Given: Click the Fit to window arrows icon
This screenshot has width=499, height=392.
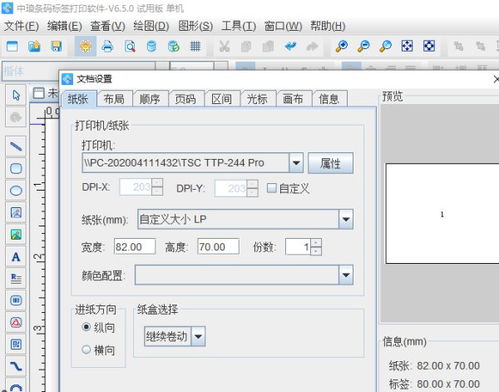Looking at the screenshot, I should tap(407, 46).
